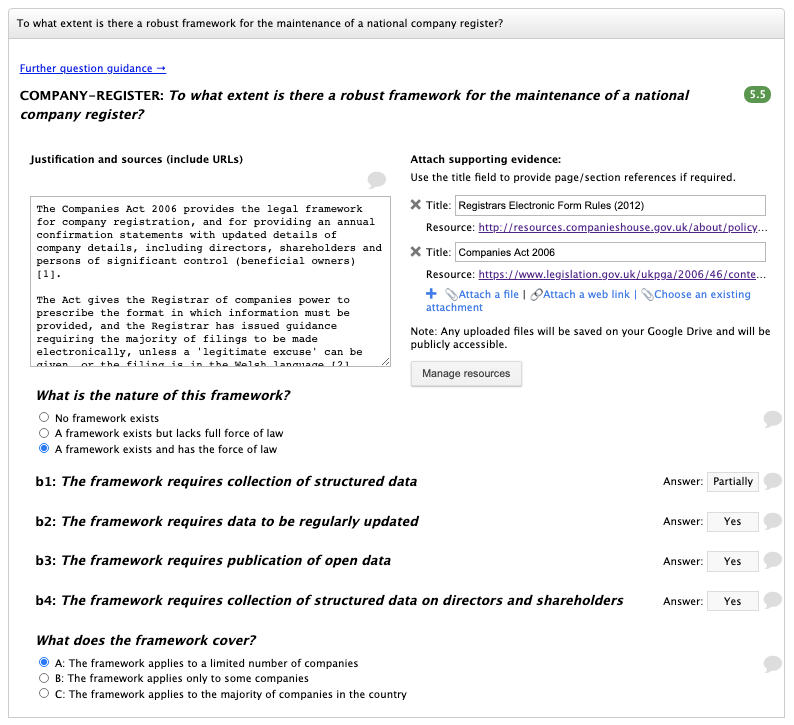Click the 'What is the nature of this framework?' heading
The width and height of the screenshot is (794, 725).
[163, 395]
